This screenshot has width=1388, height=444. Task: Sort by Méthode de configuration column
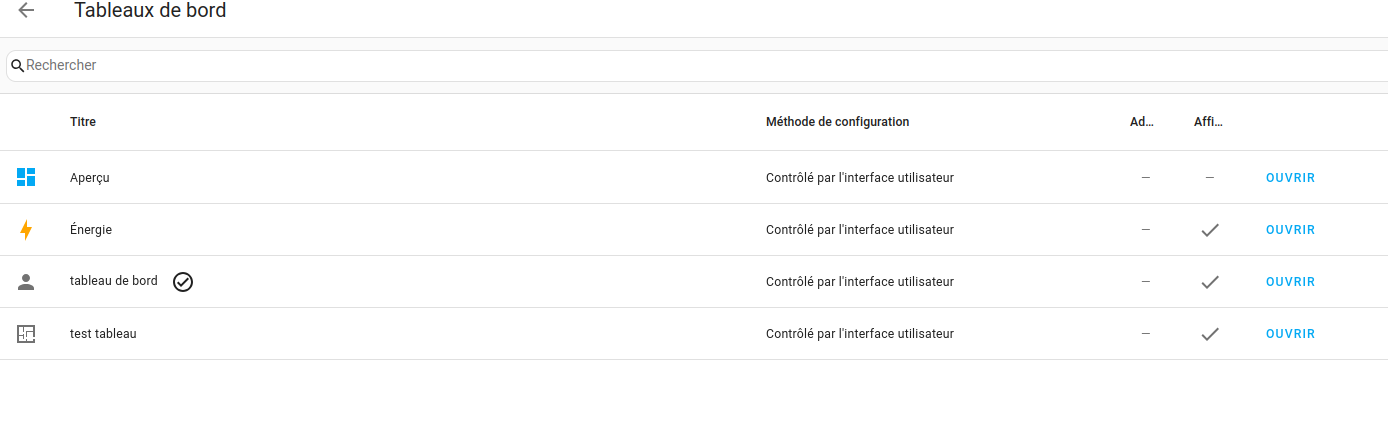click(x=837, y=122)
